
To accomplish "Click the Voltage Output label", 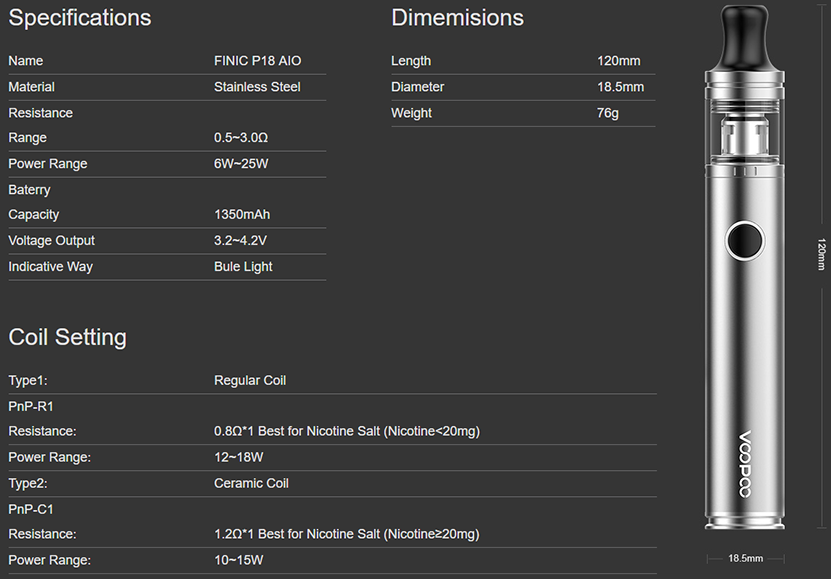I will (x=51, y=240).
